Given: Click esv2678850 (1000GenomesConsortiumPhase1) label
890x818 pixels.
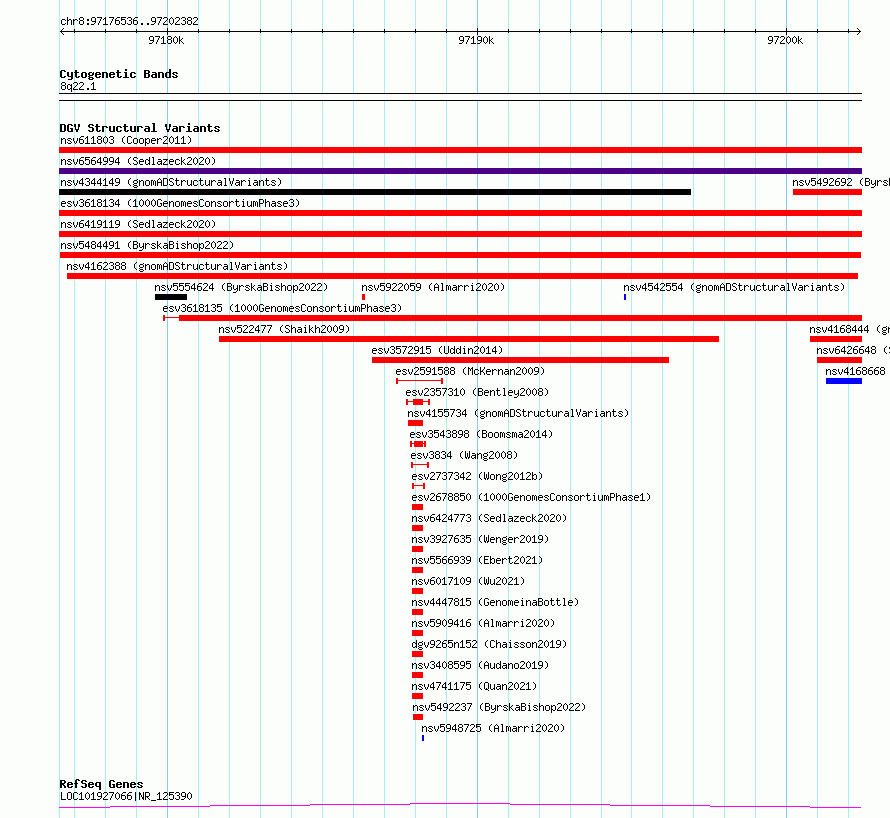Looking at the screenshot, I should pyautogui.click(x=531, y=497).
